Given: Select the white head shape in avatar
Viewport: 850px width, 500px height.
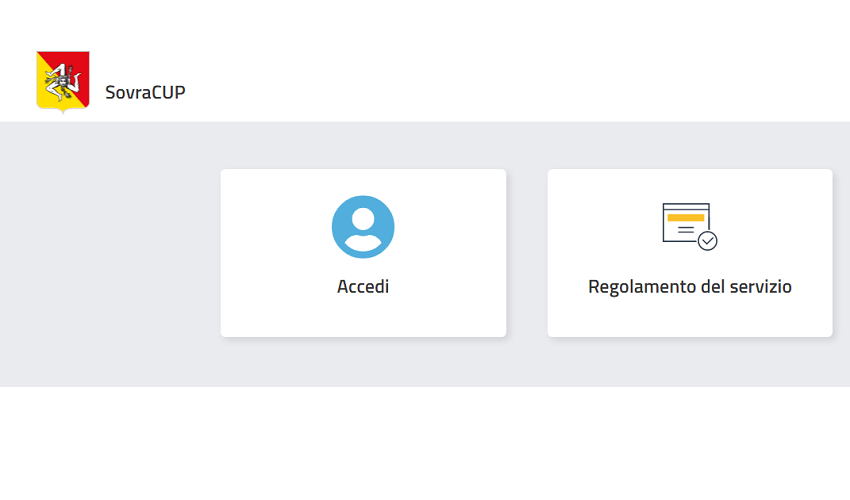Looking at the screenshot, I should [x=363, y=219].
